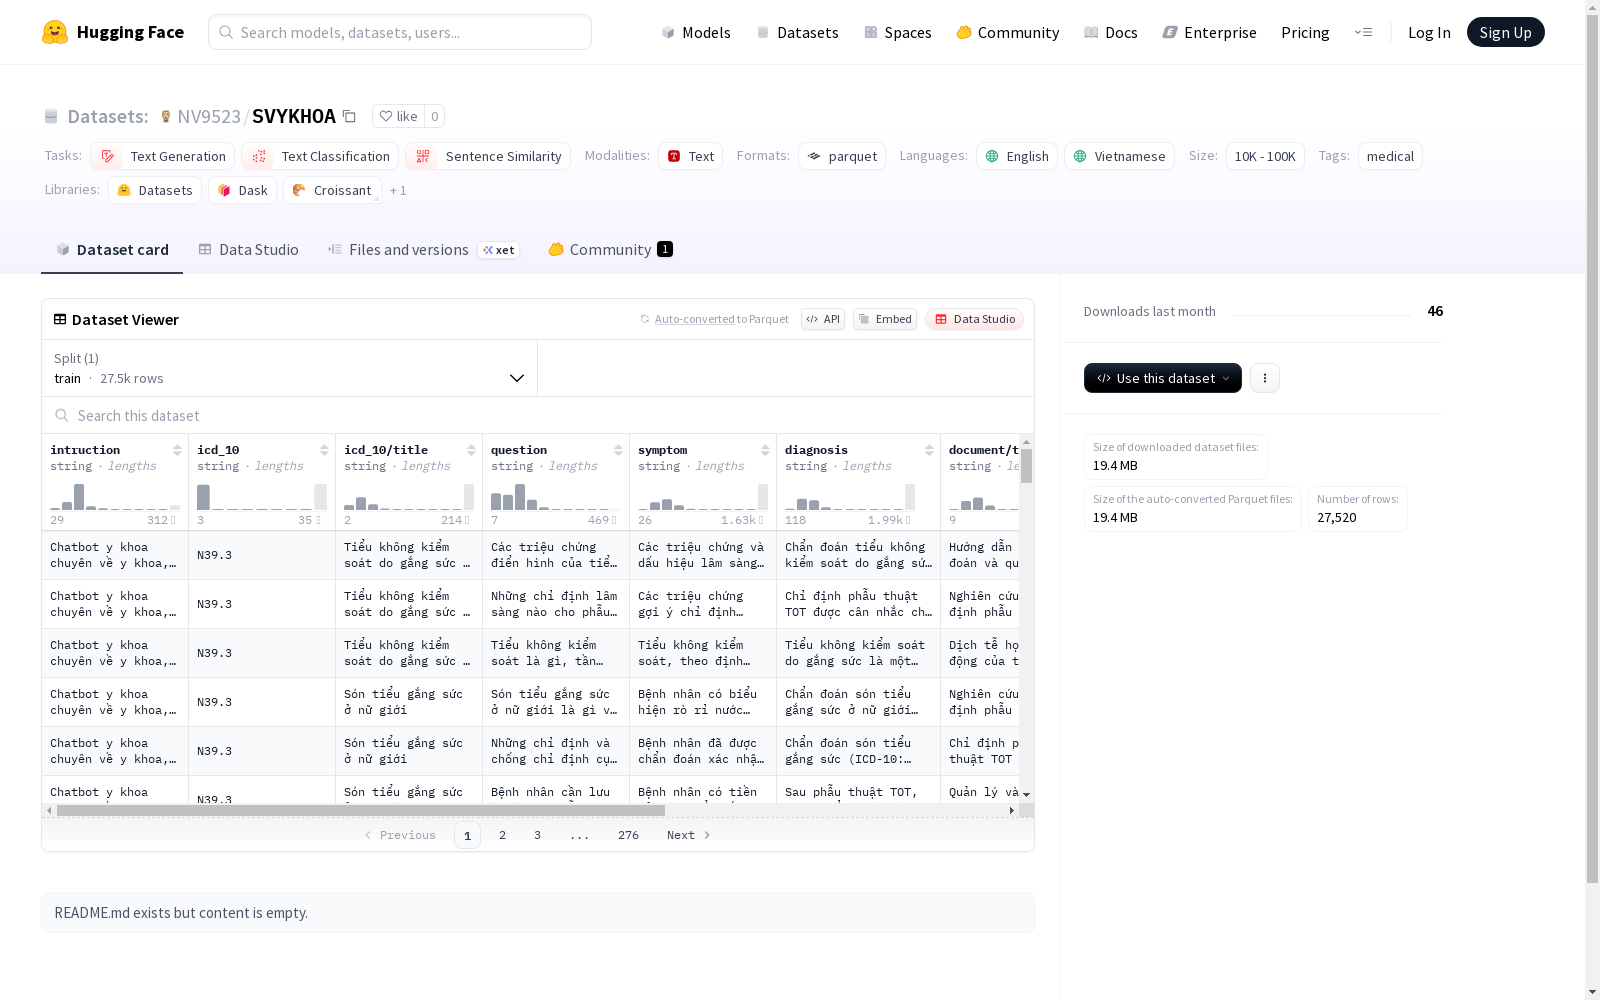Sort by the symptom column arrows
The height and width of the screenshot is (1000, 1600).
pyautogui.click(x=765, y=450)
